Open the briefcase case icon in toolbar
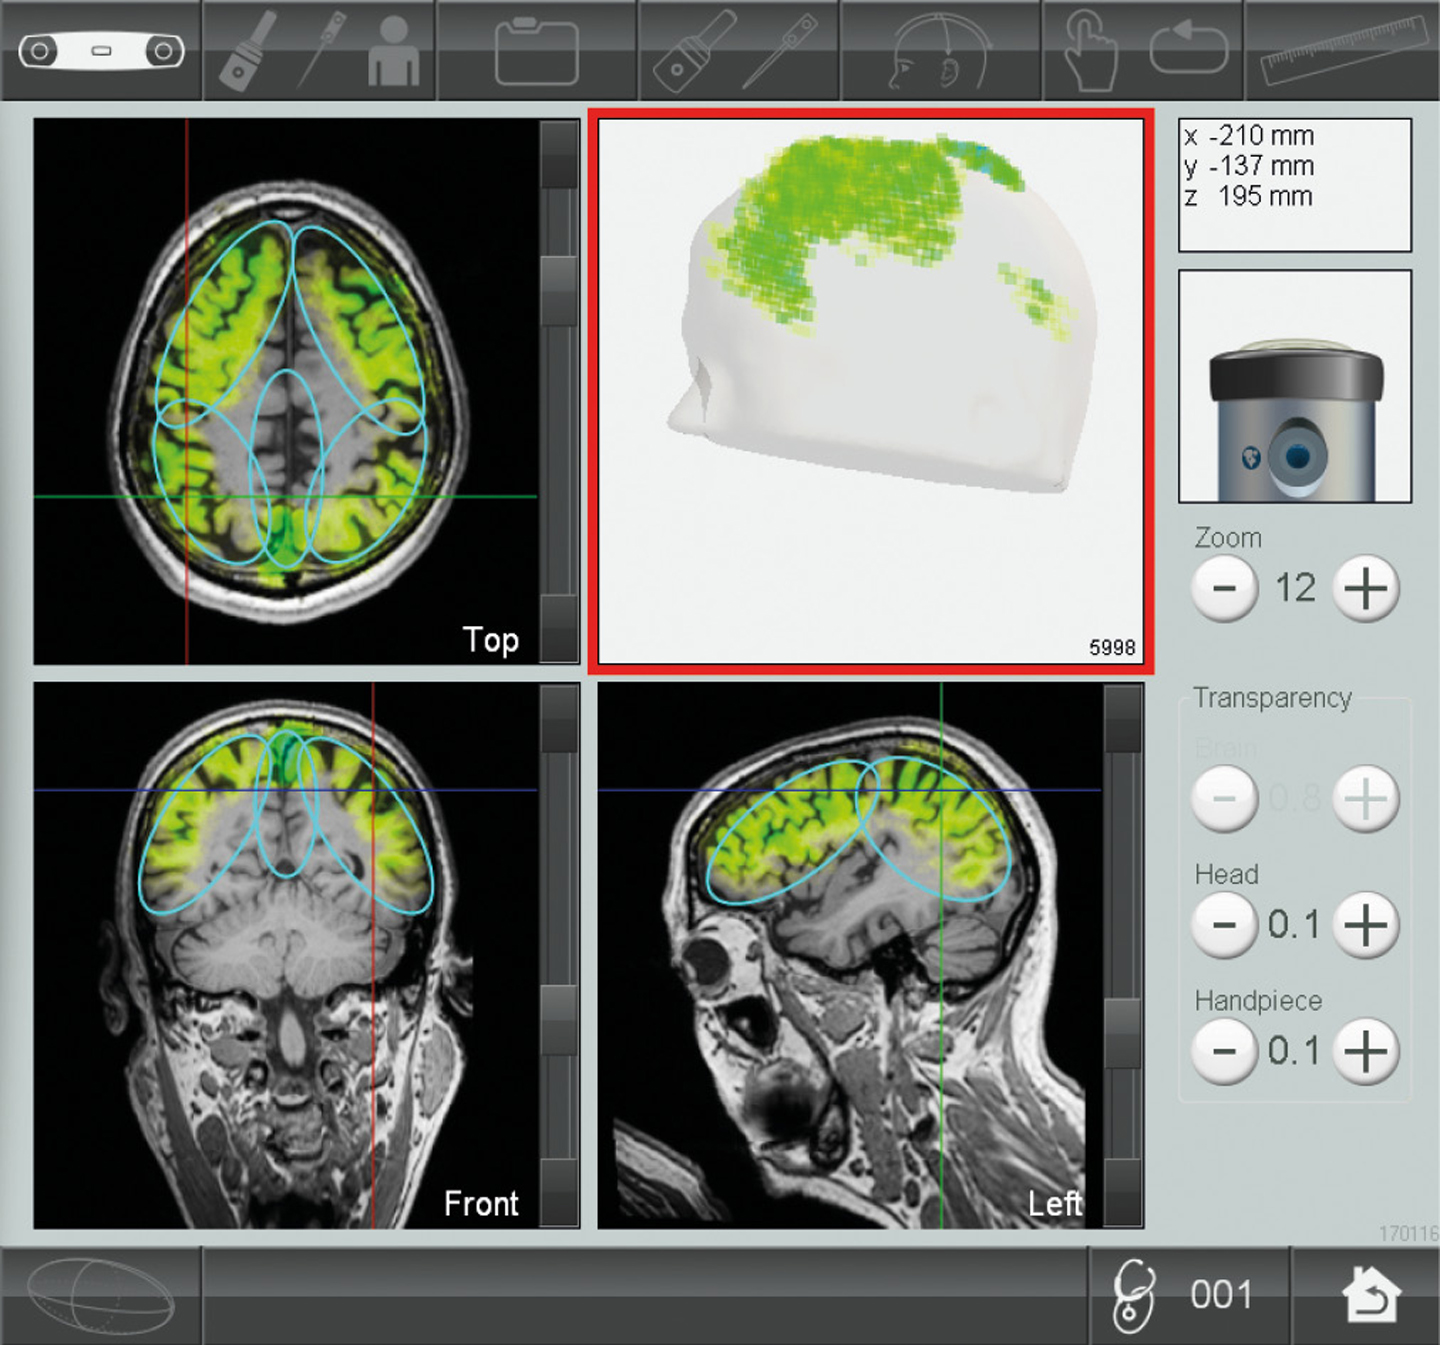Viewport: 1440px width, 1345px height. click(x=537, y=50)
